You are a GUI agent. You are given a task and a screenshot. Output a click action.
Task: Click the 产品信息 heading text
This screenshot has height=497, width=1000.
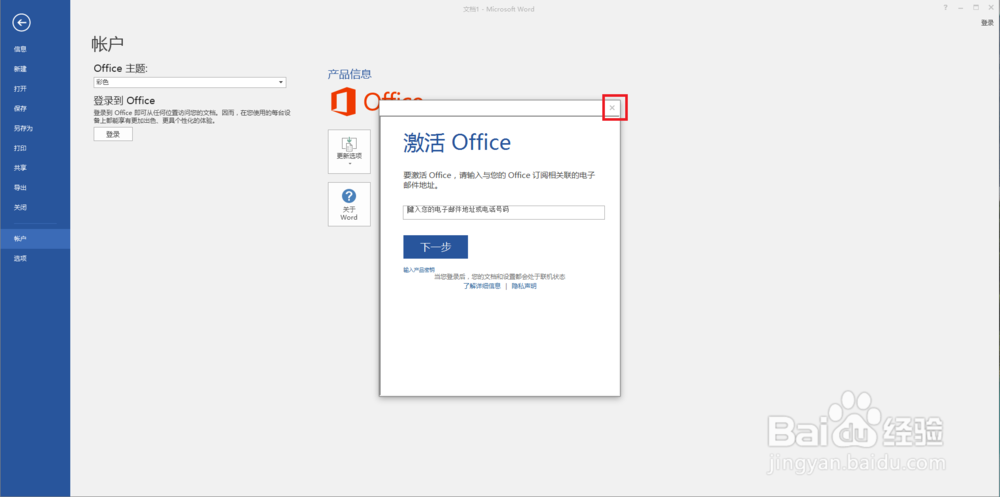(x=349, y=74)
